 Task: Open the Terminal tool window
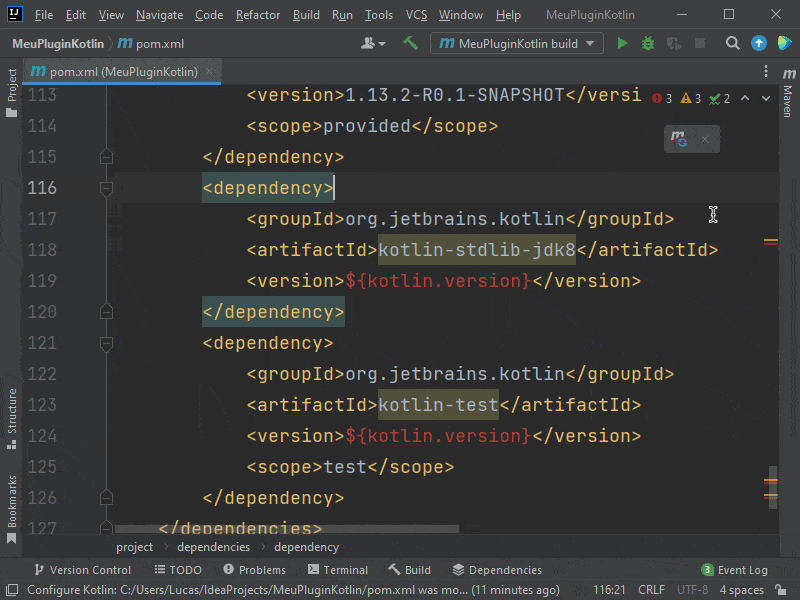[338, 570]
